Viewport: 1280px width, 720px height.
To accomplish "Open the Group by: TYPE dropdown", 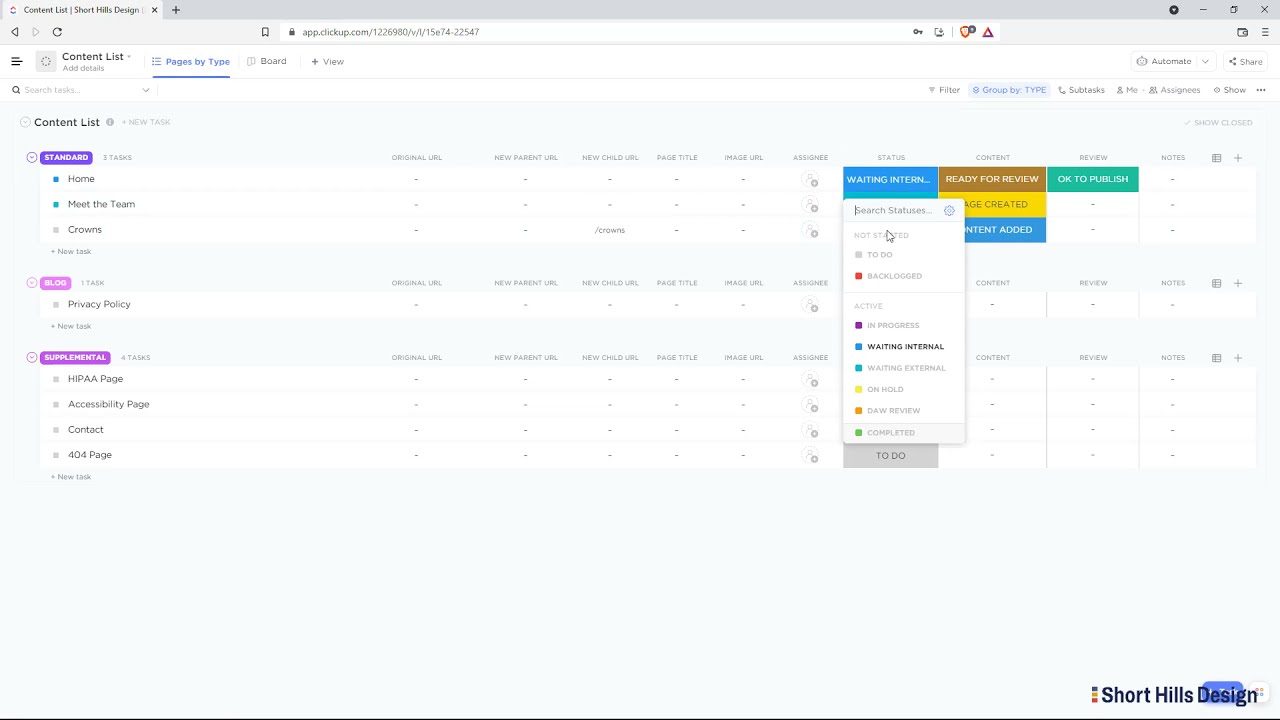I will [1009, 90].
